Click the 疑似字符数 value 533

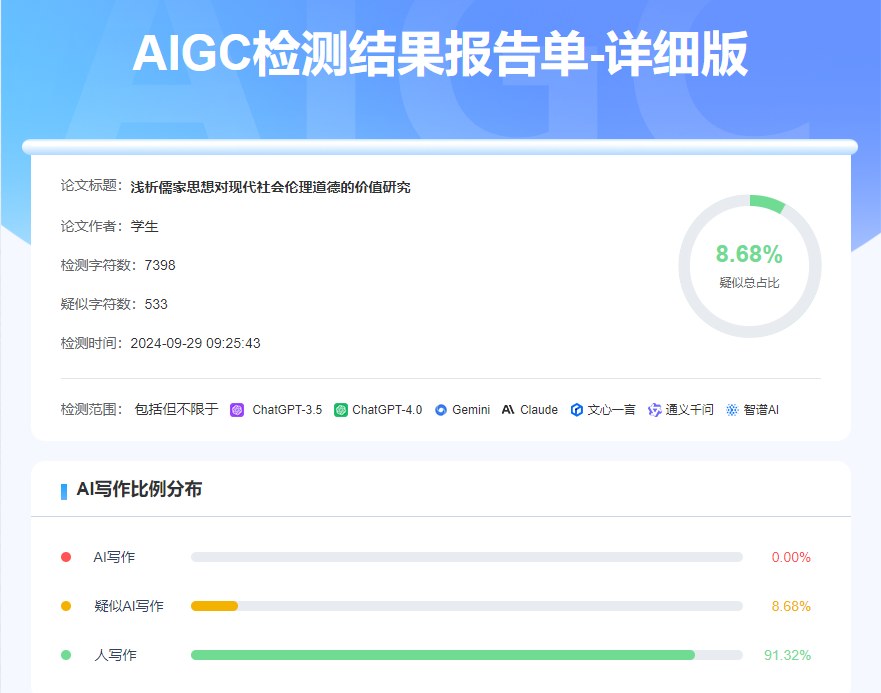(x=156, y=304)
